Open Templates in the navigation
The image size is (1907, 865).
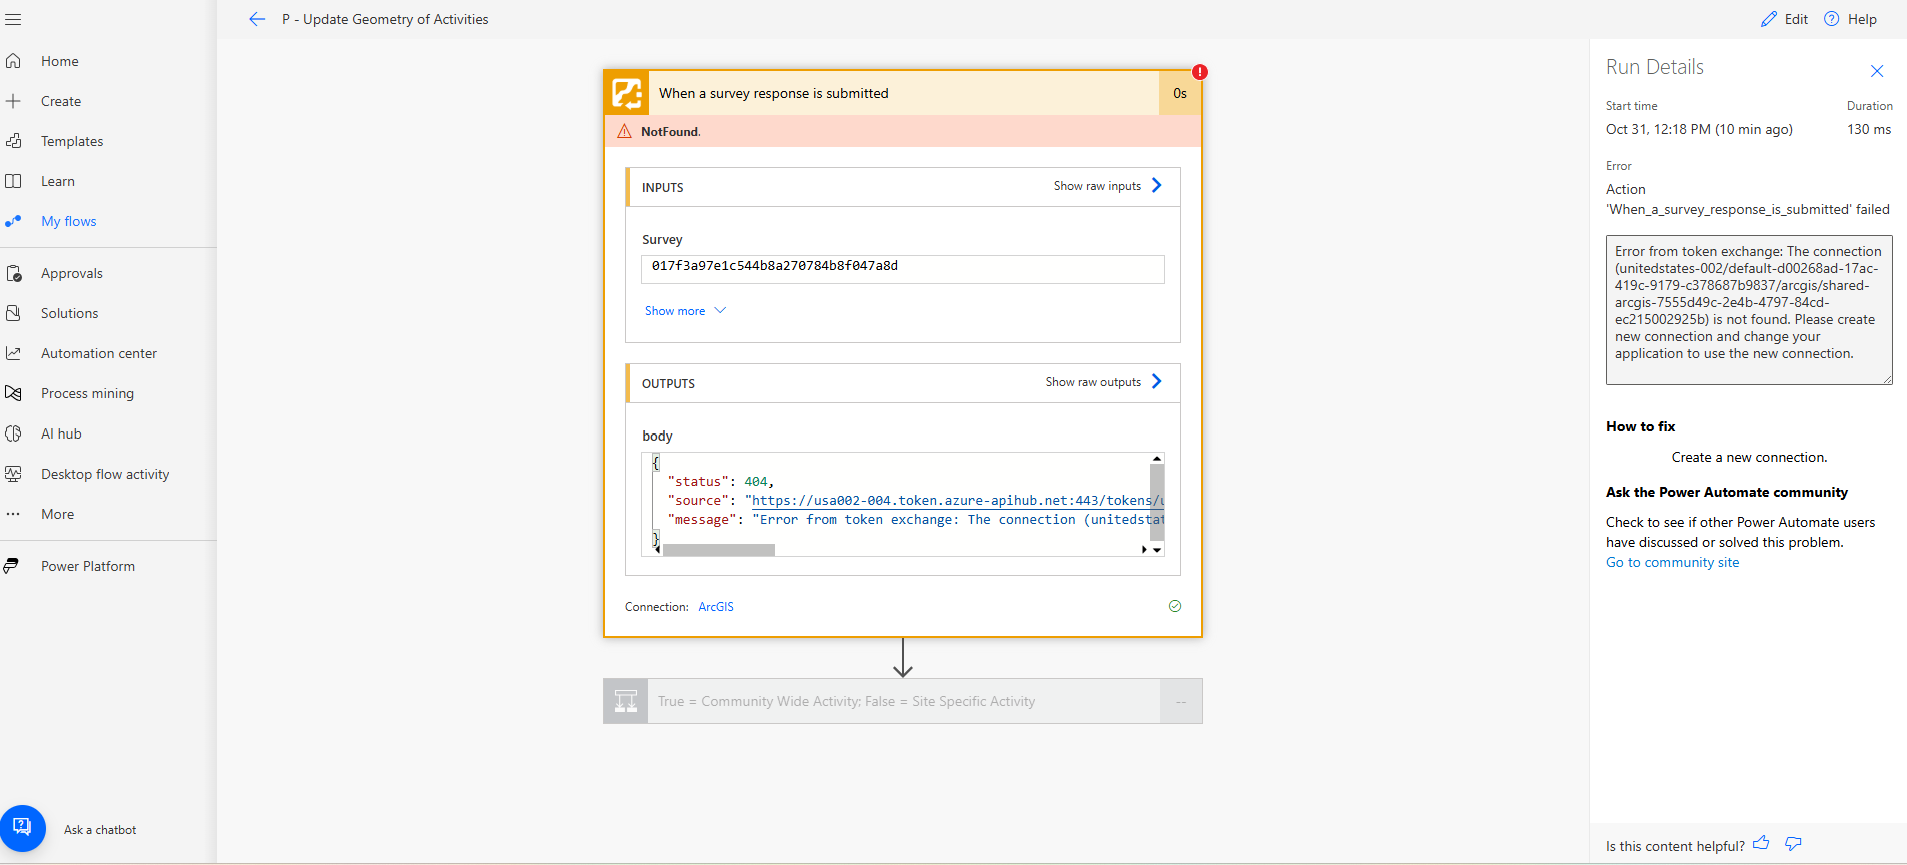tap(72, 141)
